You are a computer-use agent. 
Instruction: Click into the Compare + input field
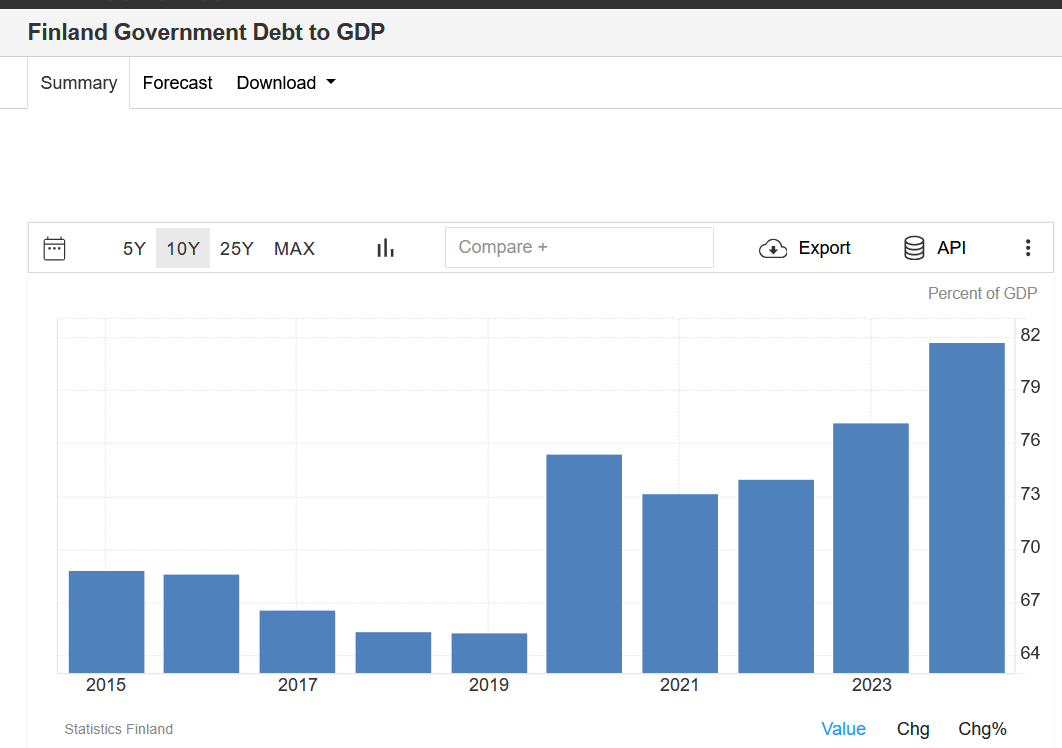pos(579,248)
